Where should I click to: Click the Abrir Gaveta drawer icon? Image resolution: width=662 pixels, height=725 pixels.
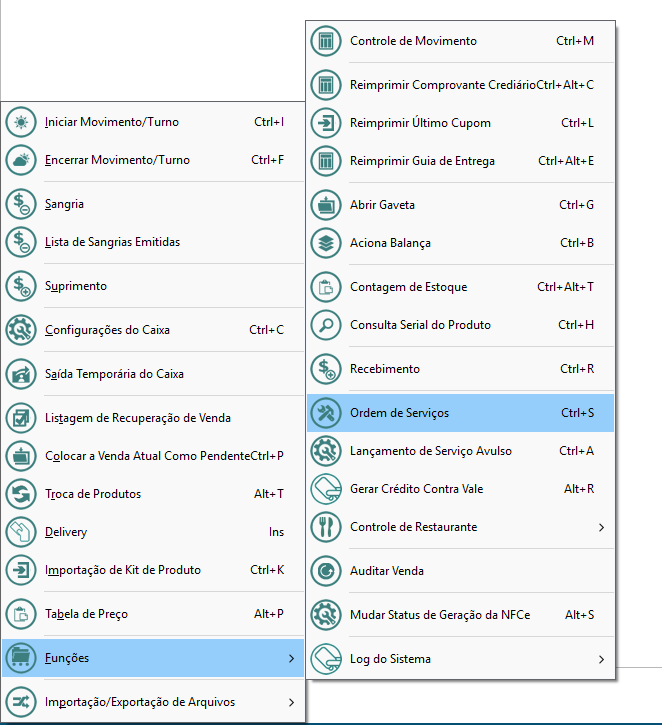click(325, 205)
